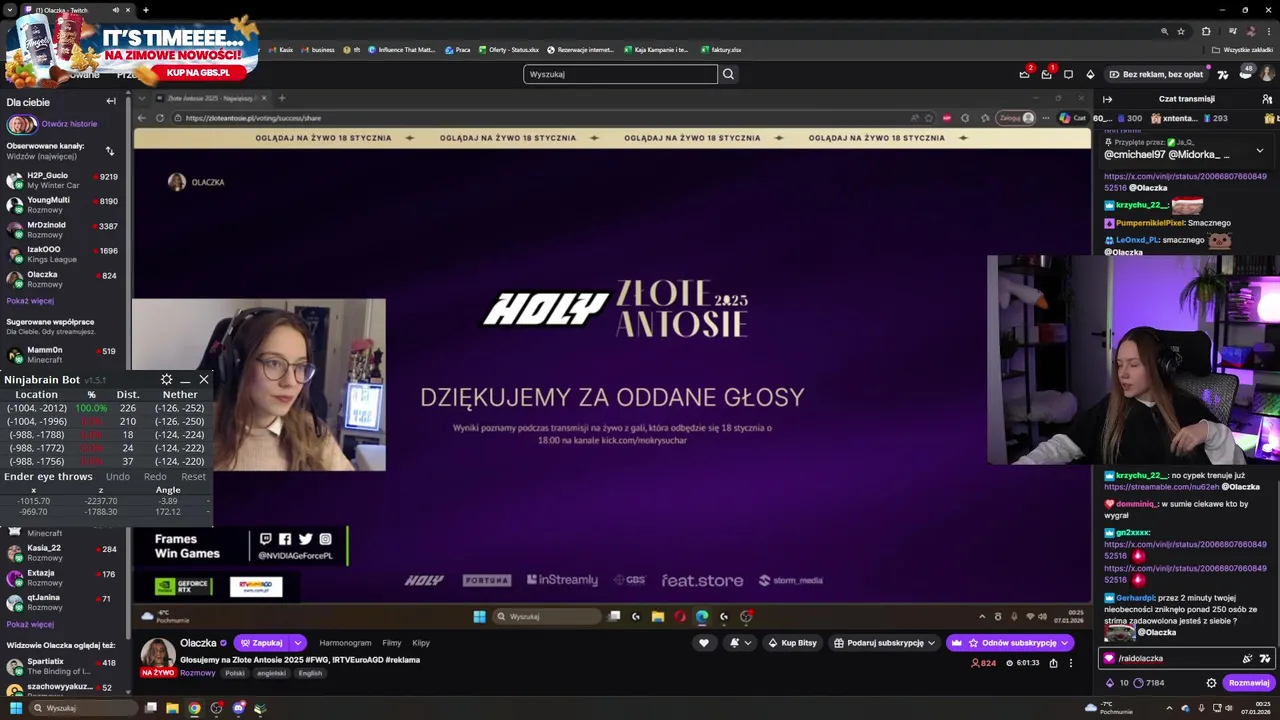Open Chrome extensions puzzle icon
The image size is (1280, 720).
(x=1205, y=31)
